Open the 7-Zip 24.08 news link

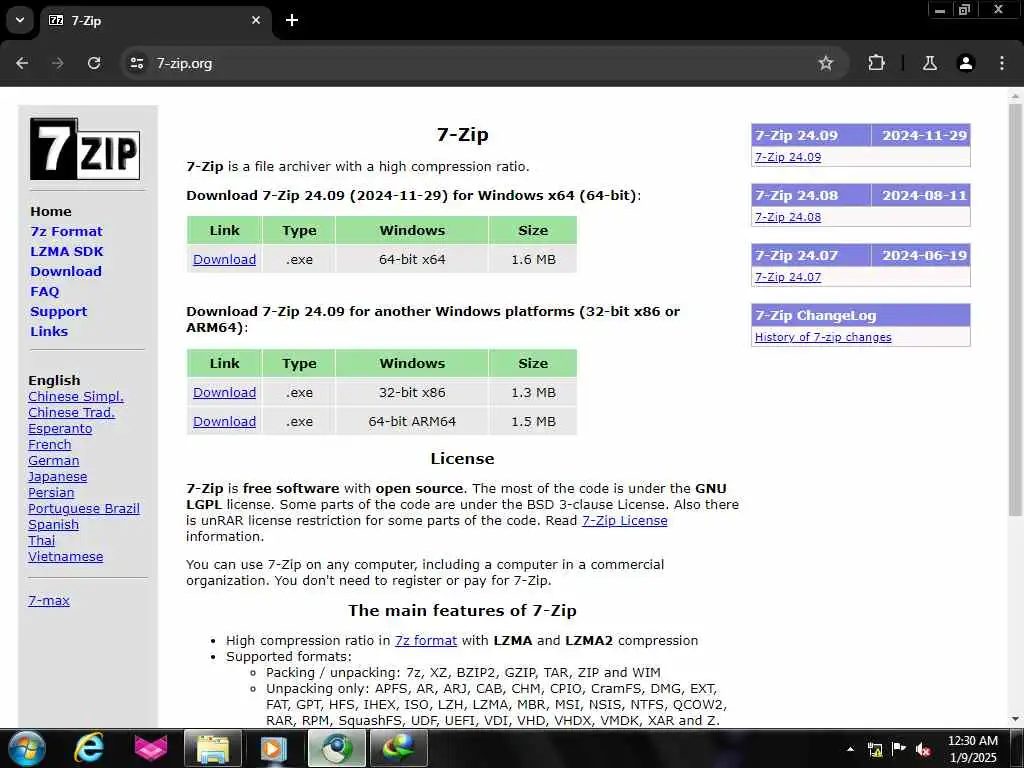[788, 217]
